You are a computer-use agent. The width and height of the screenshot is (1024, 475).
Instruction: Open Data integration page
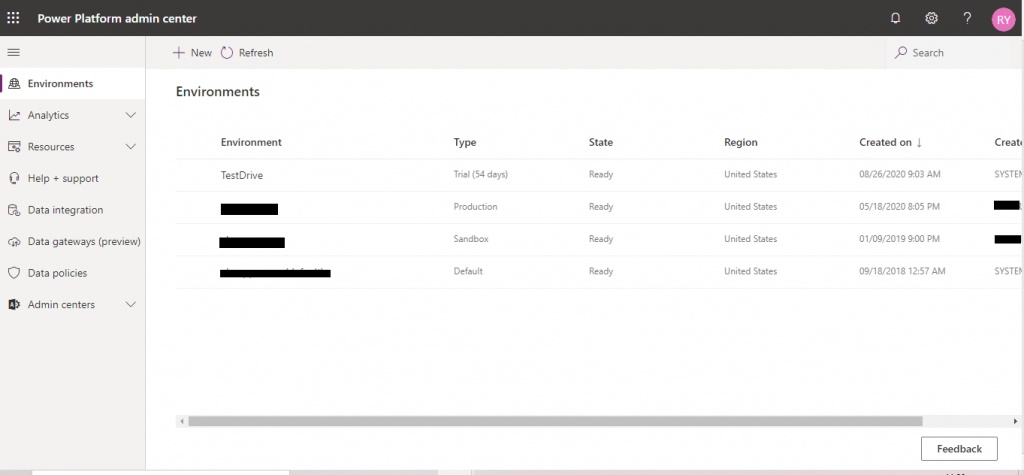[x=72, y=210]
